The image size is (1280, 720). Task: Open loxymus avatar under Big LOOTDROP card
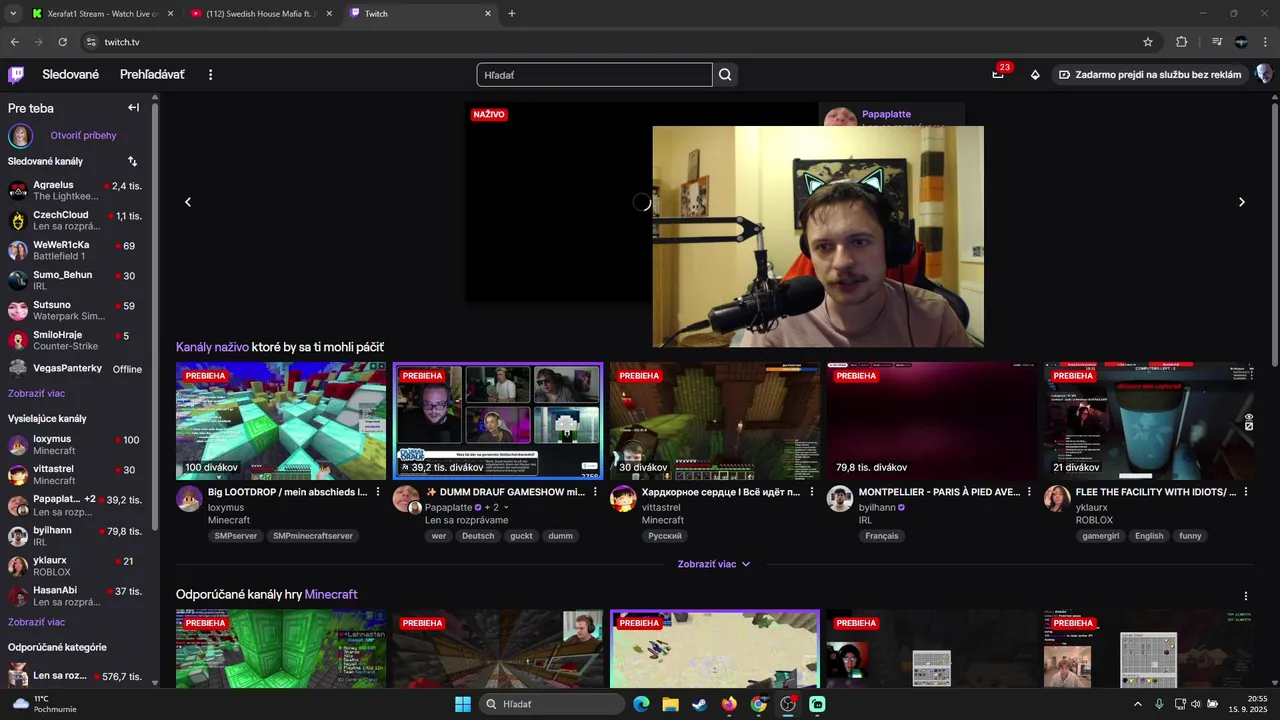coord(189,499)
